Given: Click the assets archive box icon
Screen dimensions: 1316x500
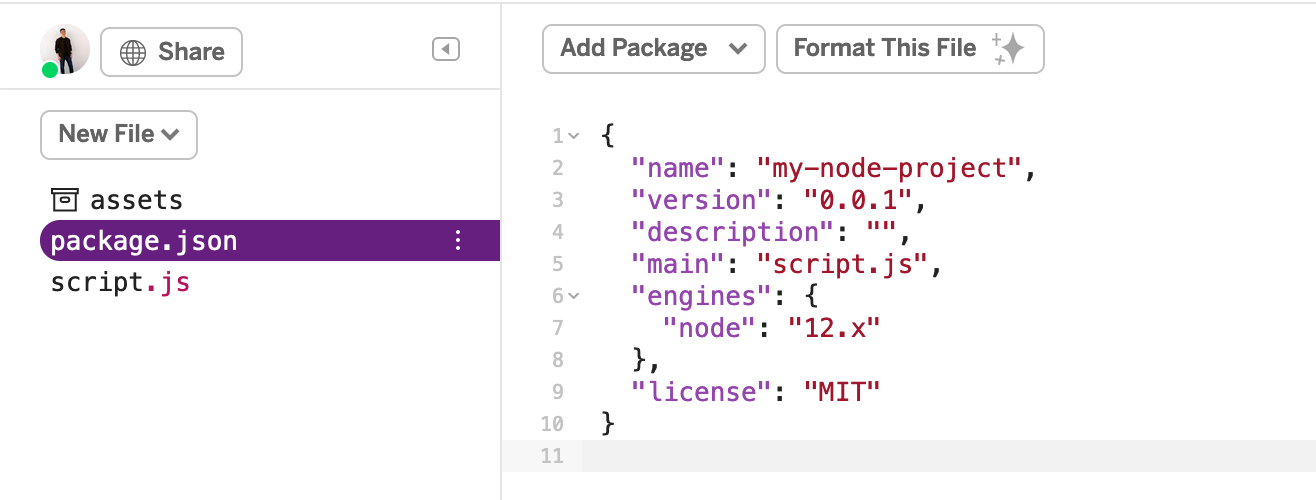Looking at the screenshot, I should tap(65, 200).
